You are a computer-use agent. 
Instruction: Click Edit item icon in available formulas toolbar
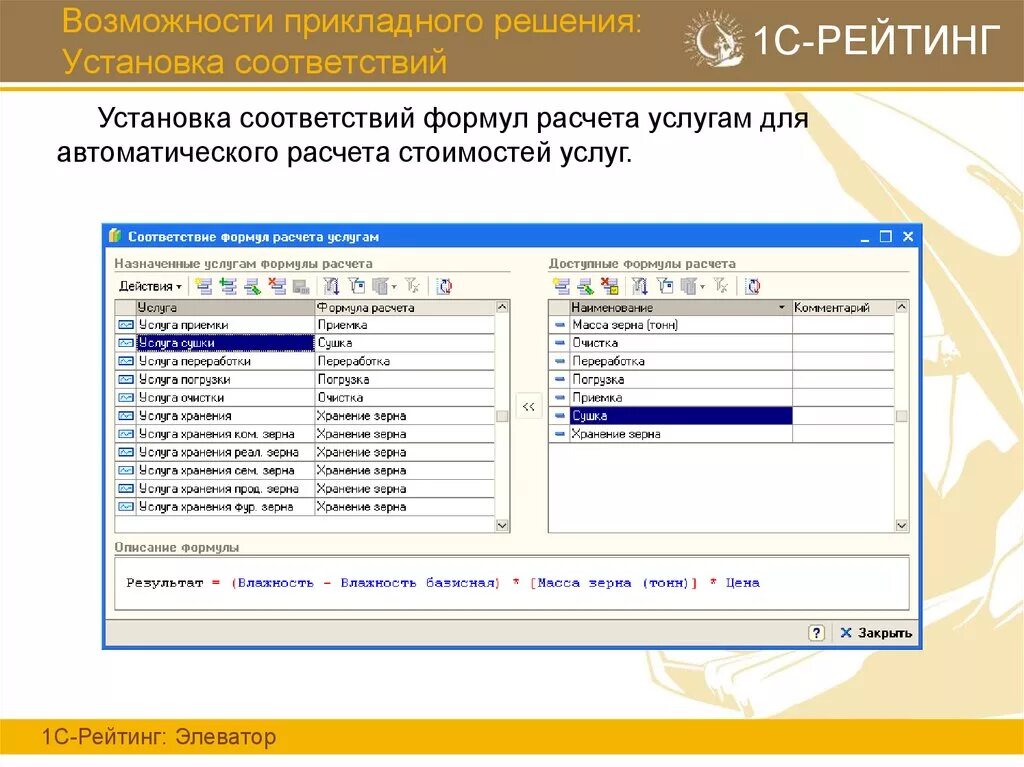tap(585, 286)
